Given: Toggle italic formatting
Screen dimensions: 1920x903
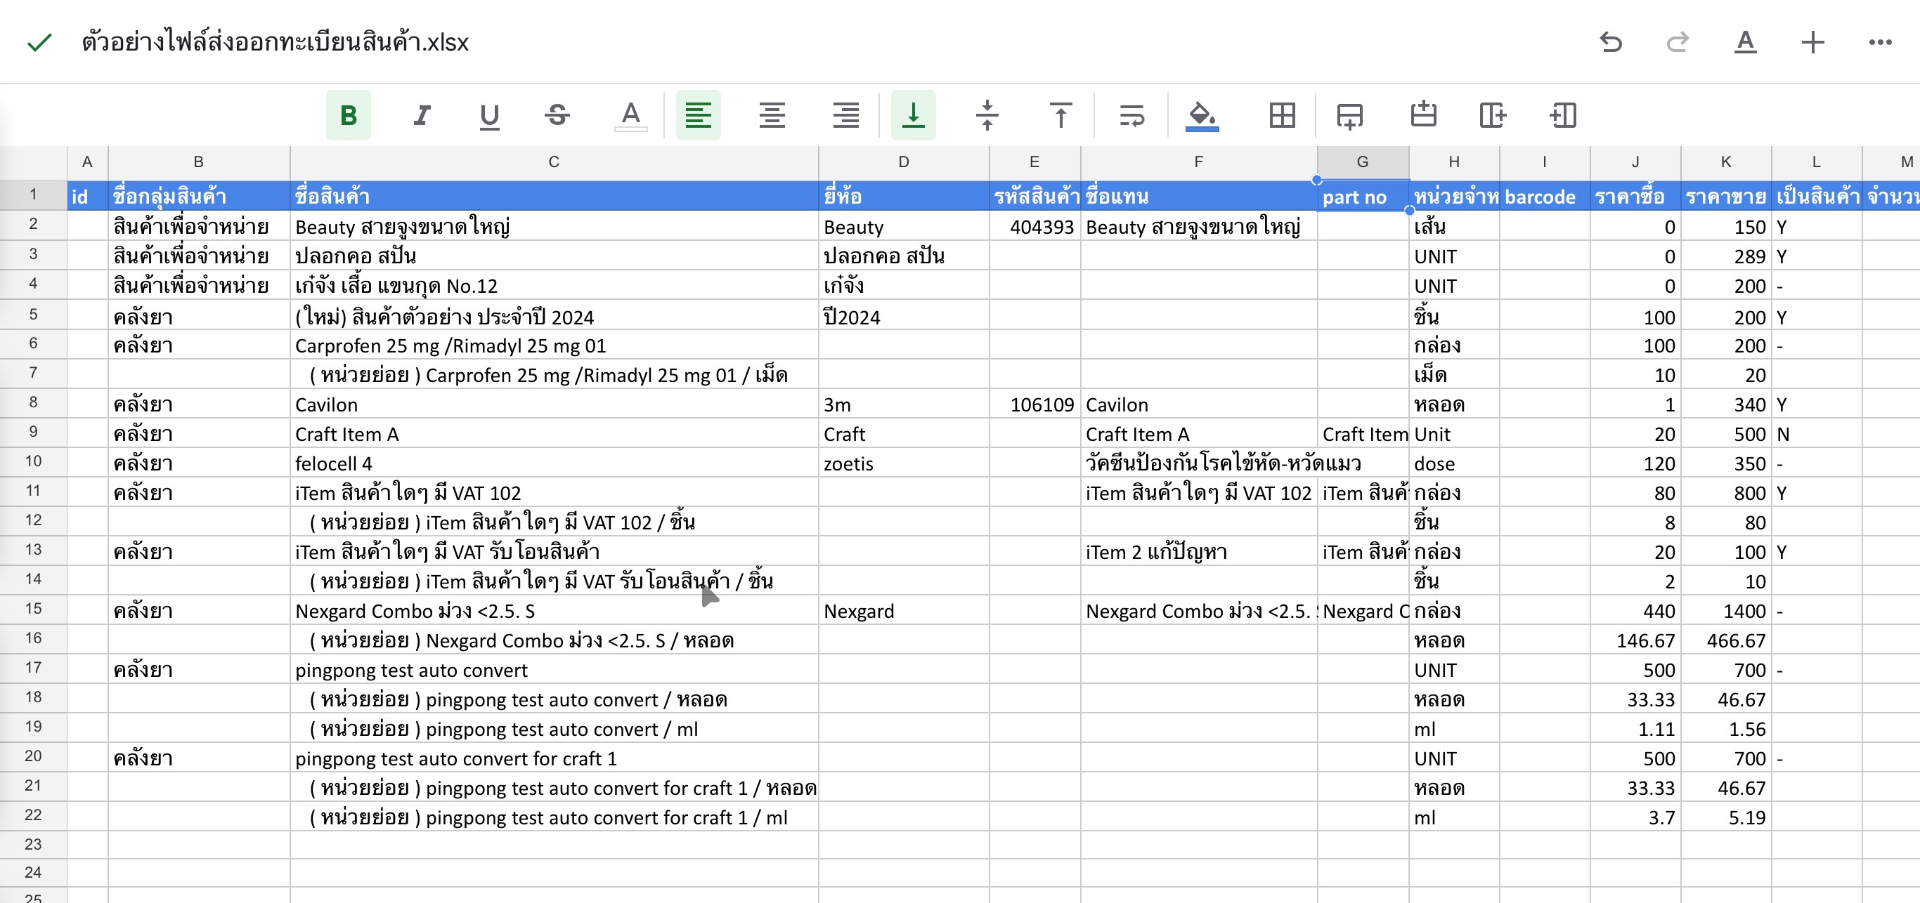Looking at the screenshot, I should 422,115.
